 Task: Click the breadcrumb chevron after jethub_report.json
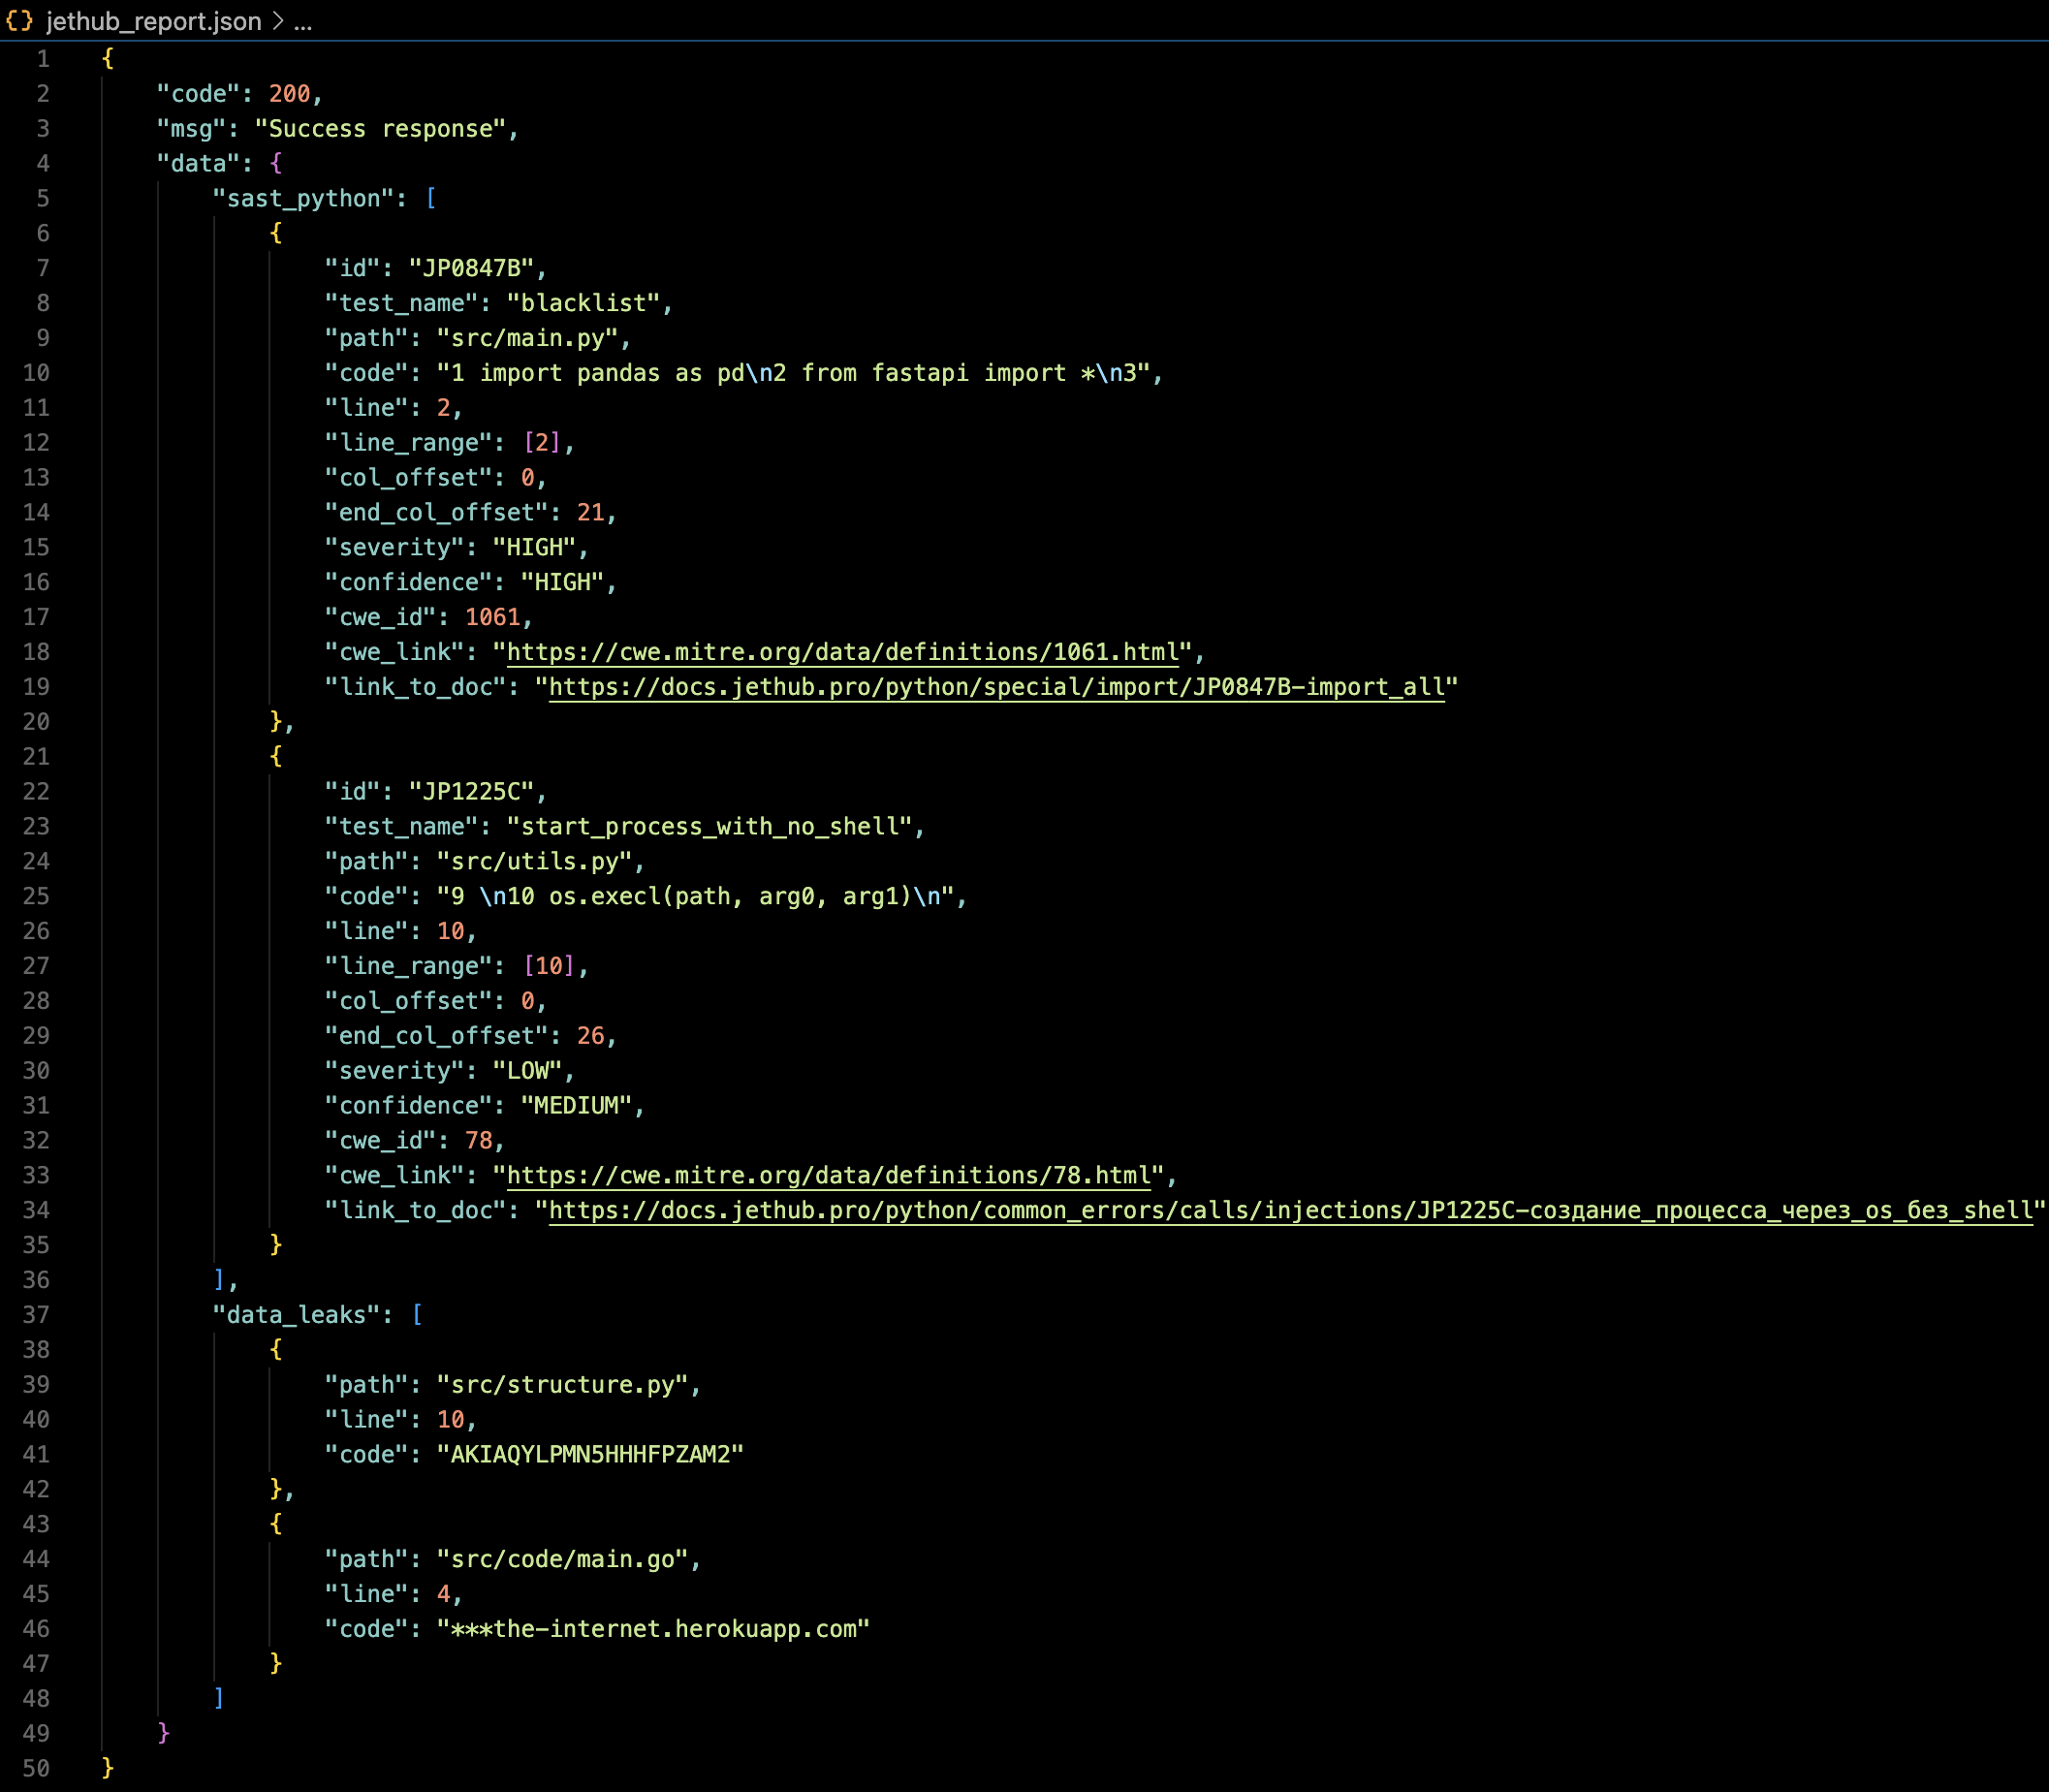(x=278, y=21)
